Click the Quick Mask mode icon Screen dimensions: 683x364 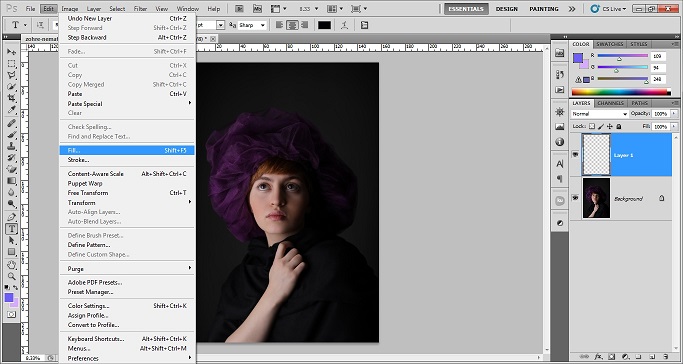click(x=11, y=314)
